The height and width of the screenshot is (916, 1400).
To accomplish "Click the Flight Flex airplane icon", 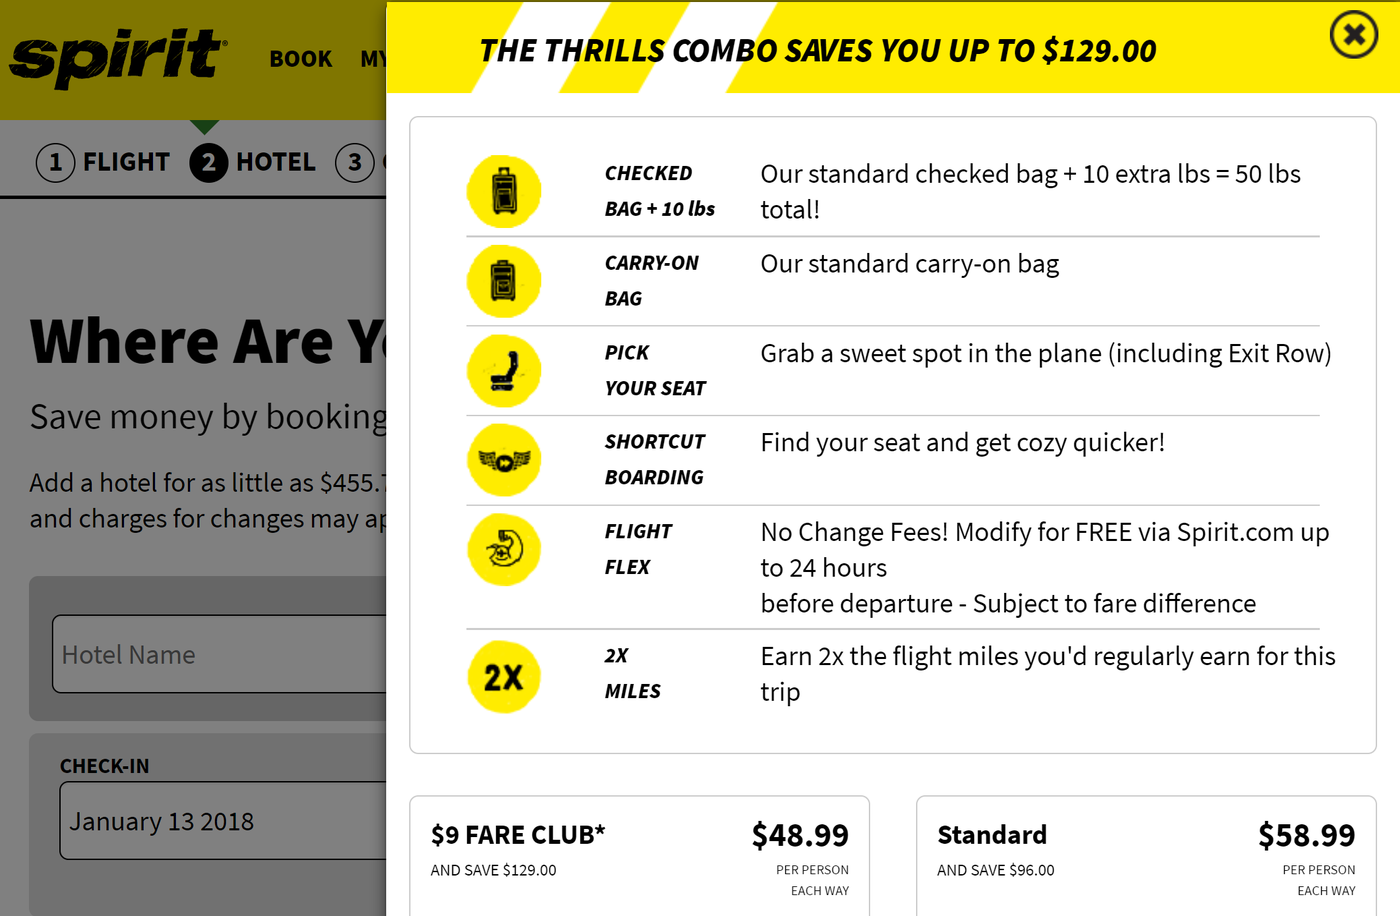I will (504, 549).
